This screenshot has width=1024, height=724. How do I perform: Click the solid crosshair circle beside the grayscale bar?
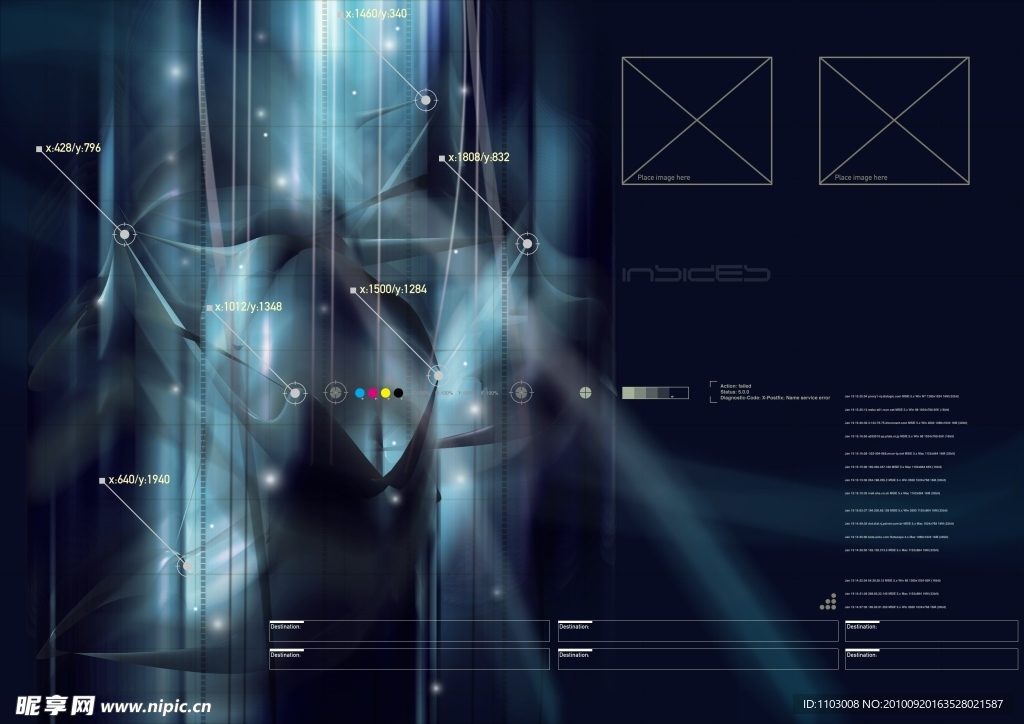[586, 392]
